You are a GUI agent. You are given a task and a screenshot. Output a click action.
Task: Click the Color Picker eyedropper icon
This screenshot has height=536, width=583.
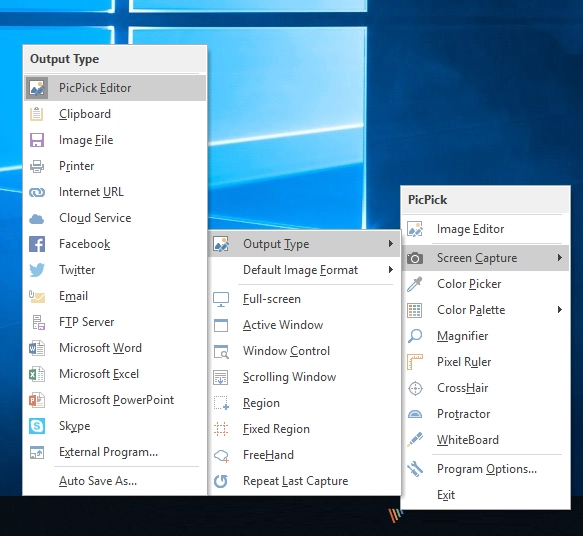click(415, 284)
